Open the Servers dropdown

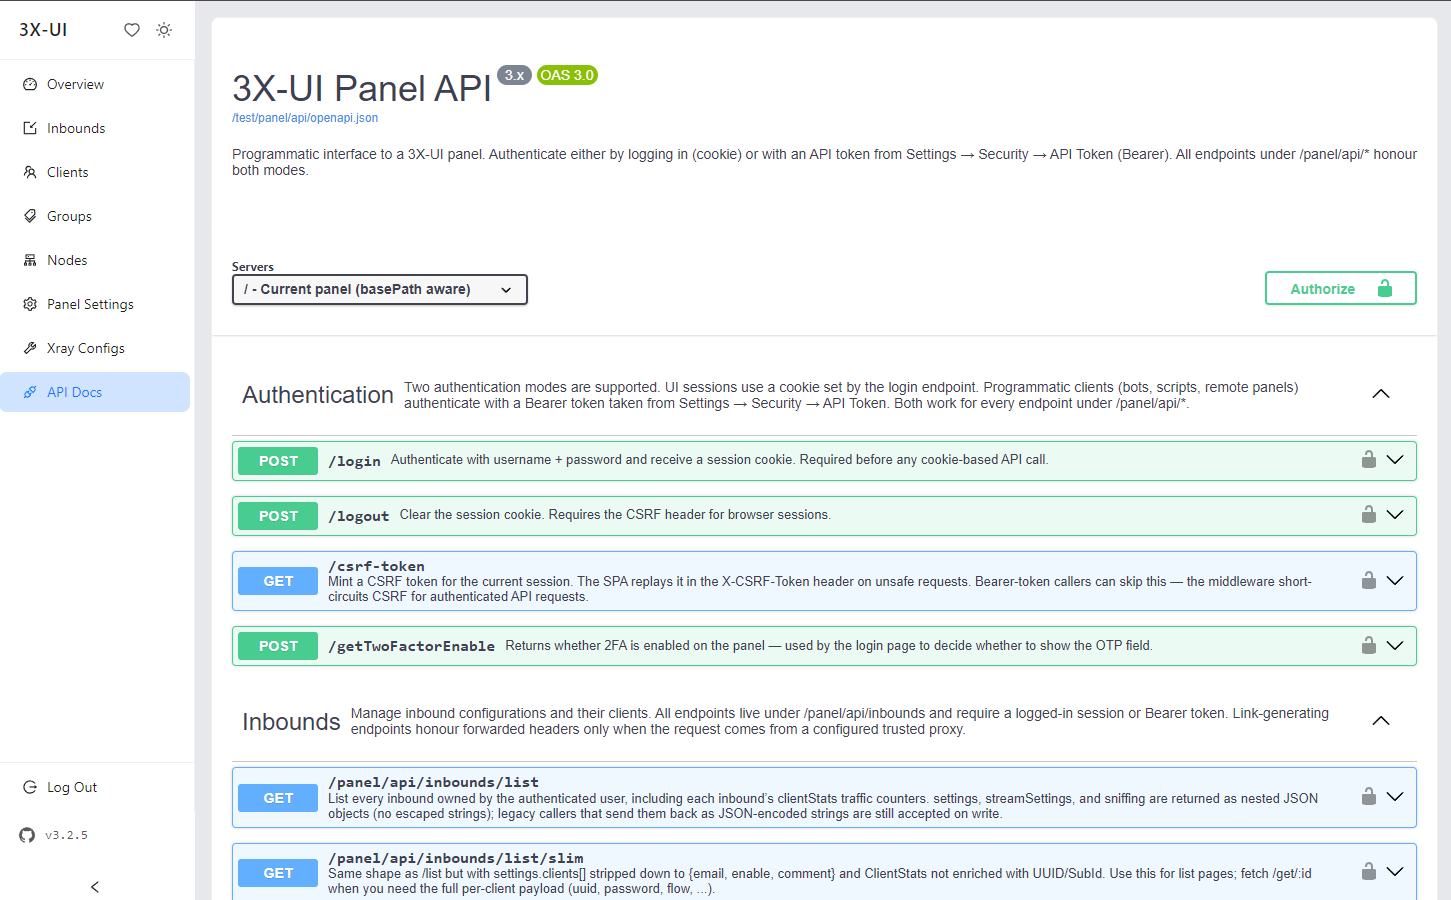(x=380, y=289)
